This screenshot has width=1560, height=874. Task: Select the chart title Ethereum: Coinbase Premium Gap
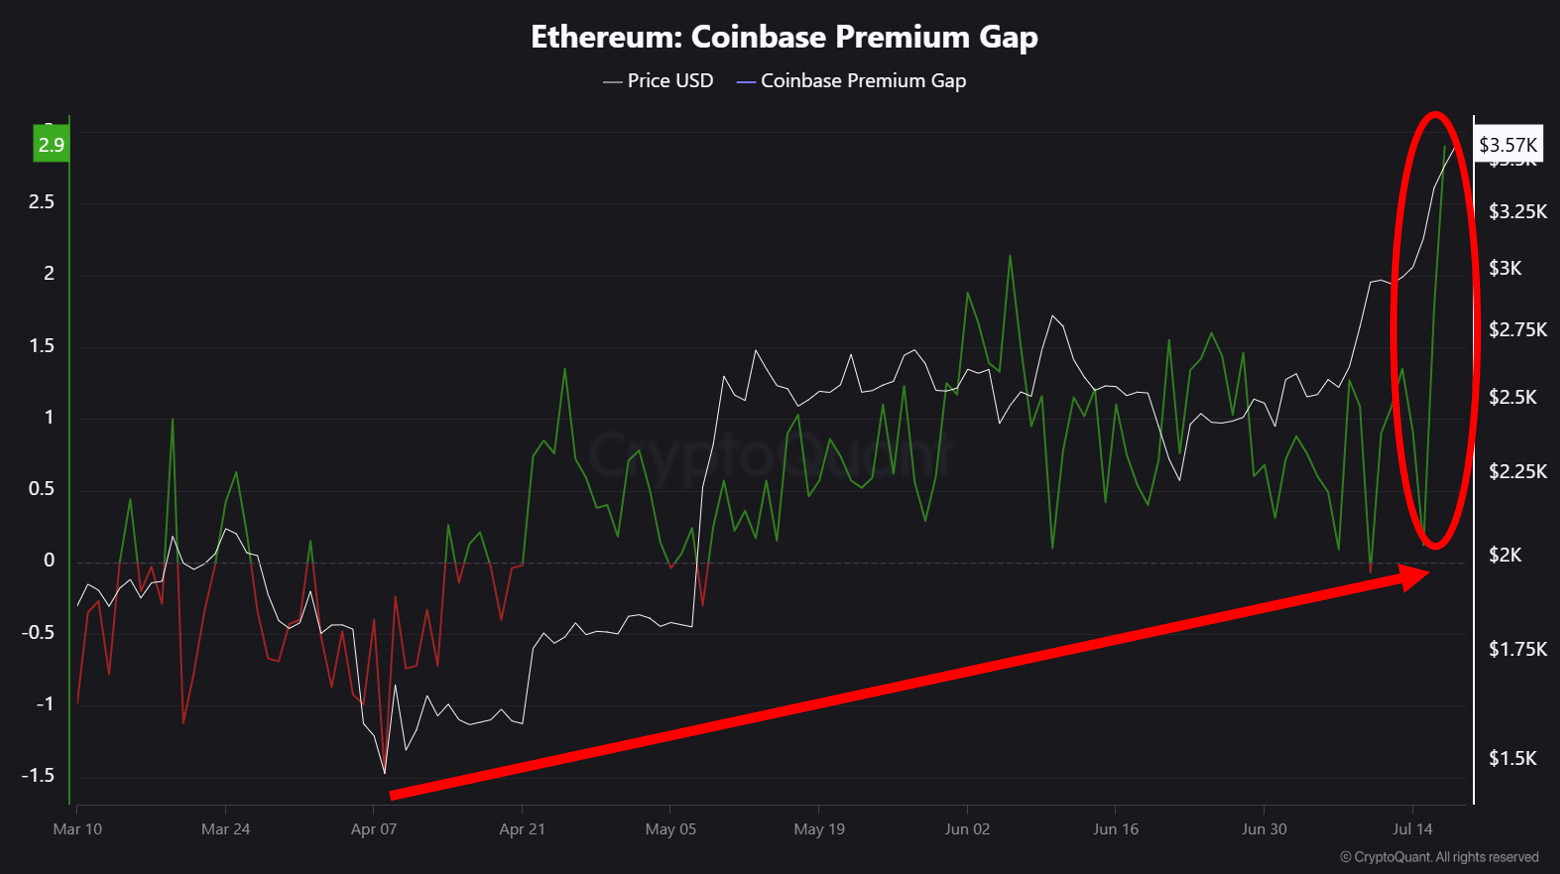[x=784, y=37]
